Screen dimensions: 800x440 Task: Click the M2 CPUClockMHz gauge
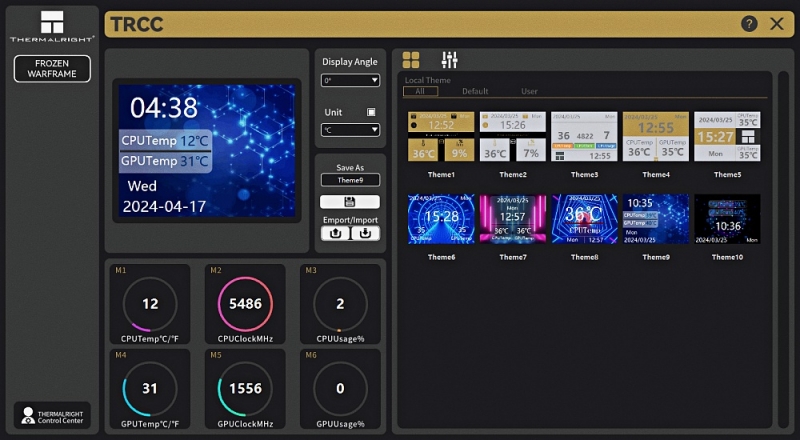click(245, 304)
